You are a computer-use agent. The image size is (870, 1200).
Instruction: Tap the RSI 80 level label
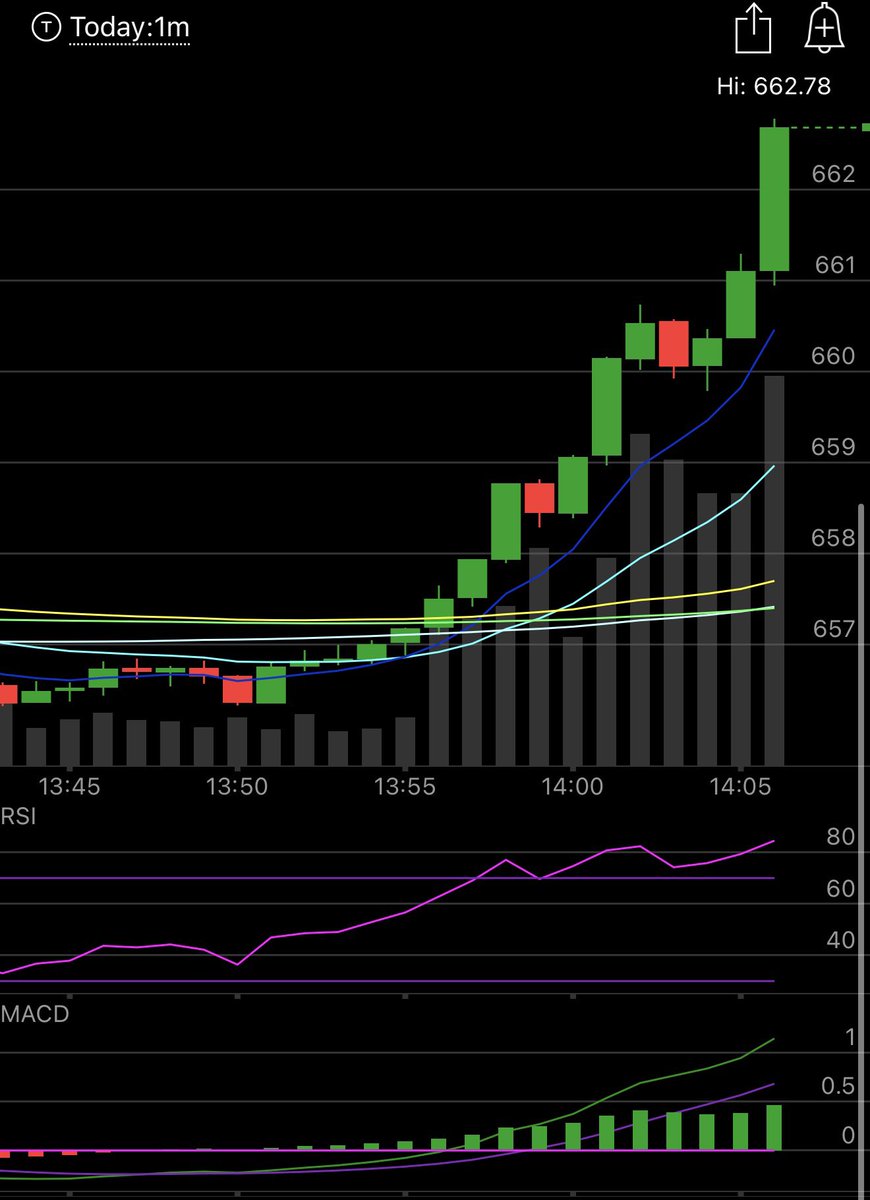pyautogui.click(x=841, y=837)
